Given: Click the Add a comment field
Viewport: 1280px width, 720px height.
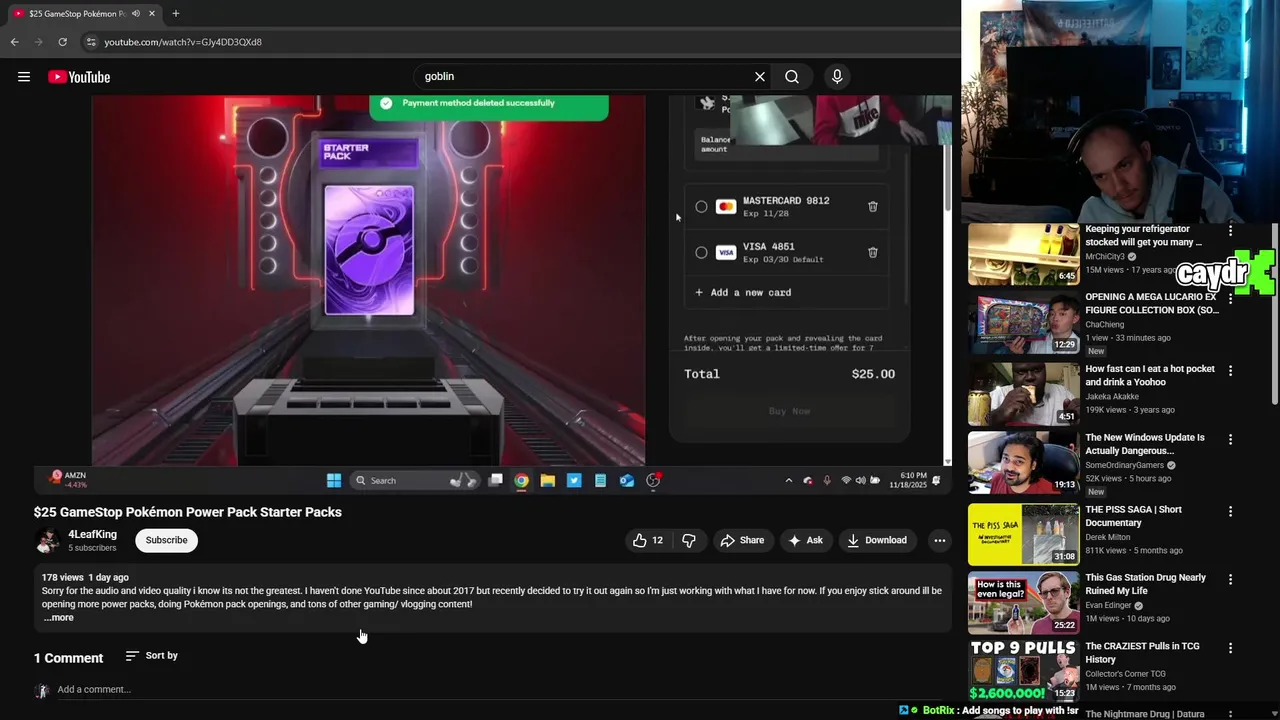Looking at the screenshot, I should (x=94, y=689).
